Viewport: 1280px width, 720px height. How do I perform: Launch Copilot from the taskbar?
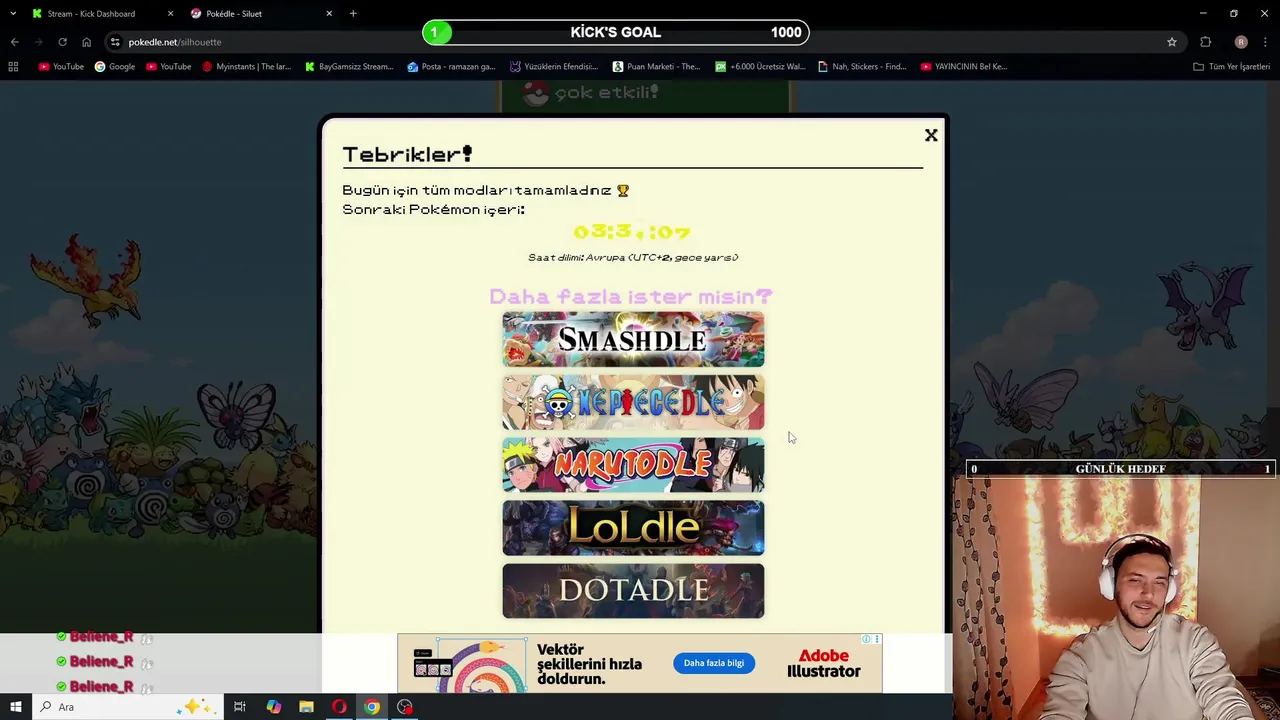(x=273, y=707)
